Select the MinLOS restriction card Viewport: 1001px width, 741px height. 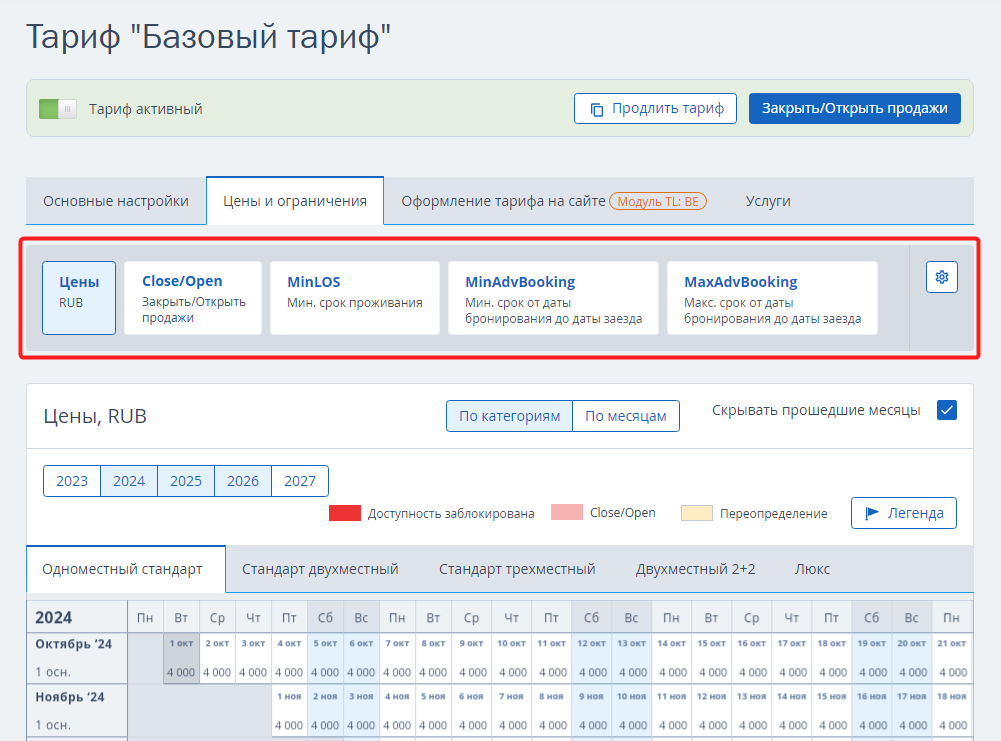[x=354, y=298]
